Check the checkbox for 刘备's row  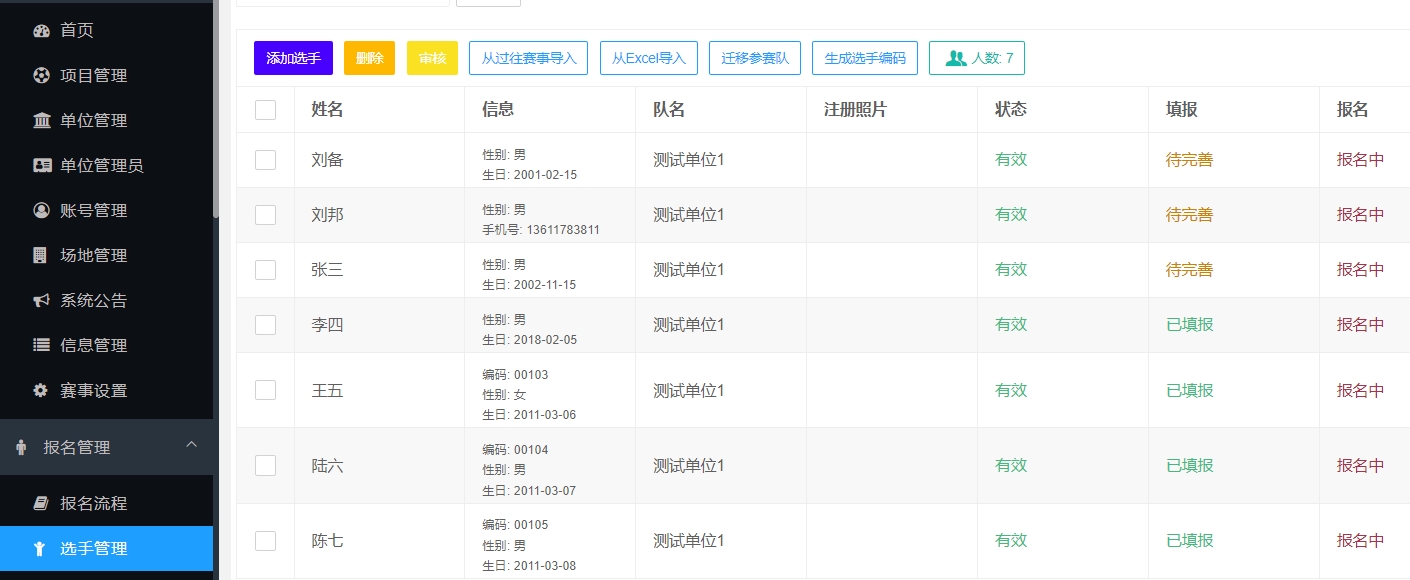point(264,160)
